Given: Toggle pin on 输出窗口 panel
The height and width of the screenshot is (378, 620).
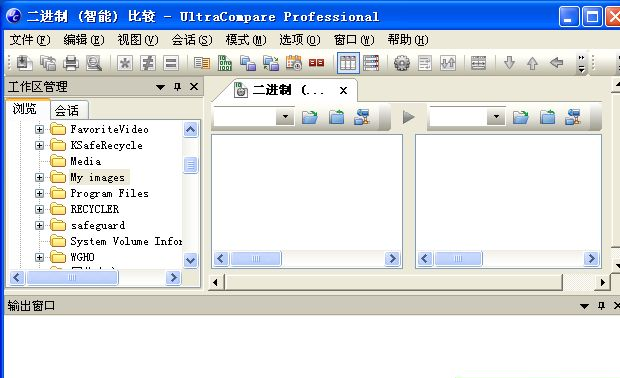Looking at the screenshot, I should pyautogui.click(x=601, y=306).
